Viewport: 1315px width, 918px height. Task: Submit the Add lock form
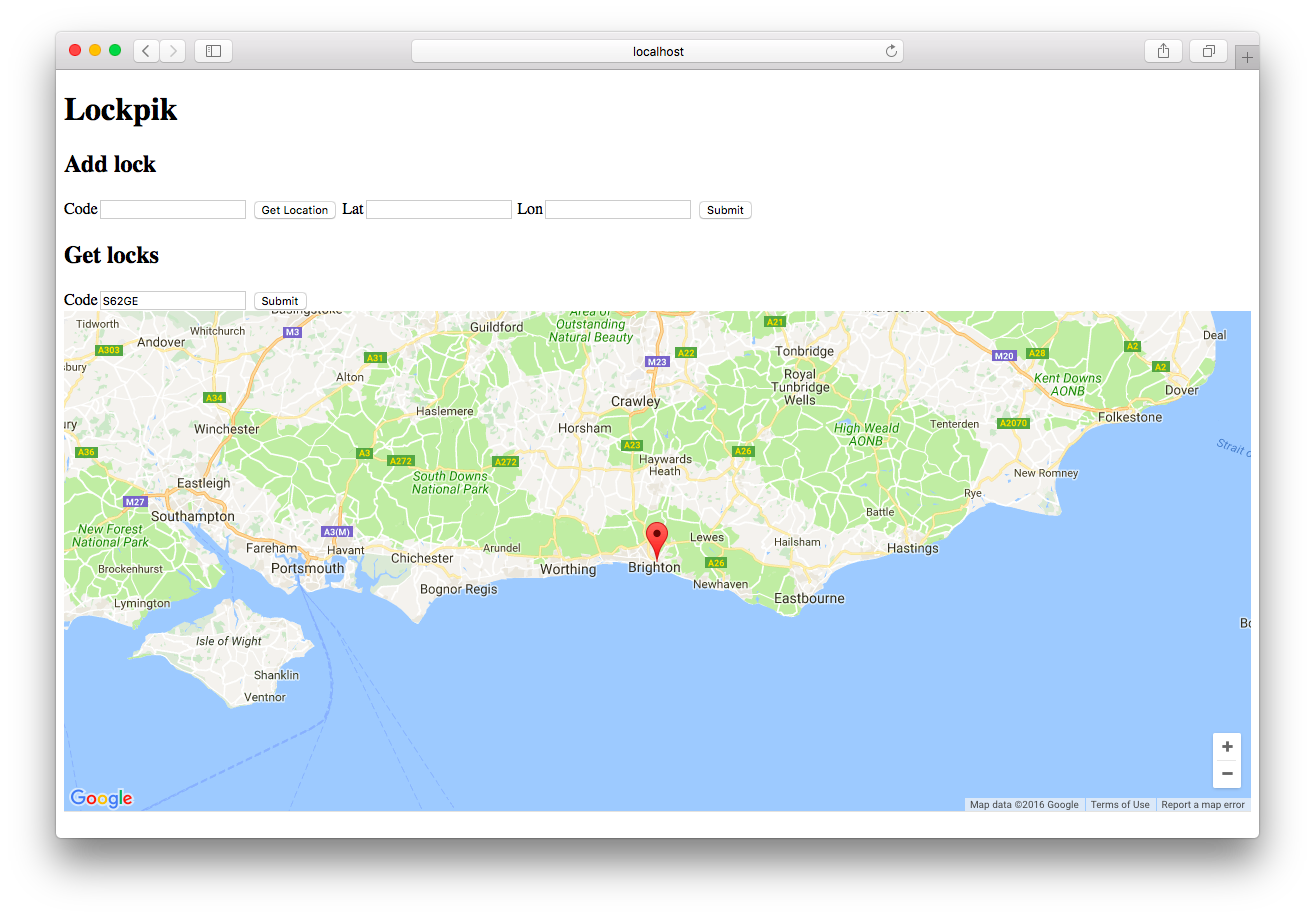[725, 210]
